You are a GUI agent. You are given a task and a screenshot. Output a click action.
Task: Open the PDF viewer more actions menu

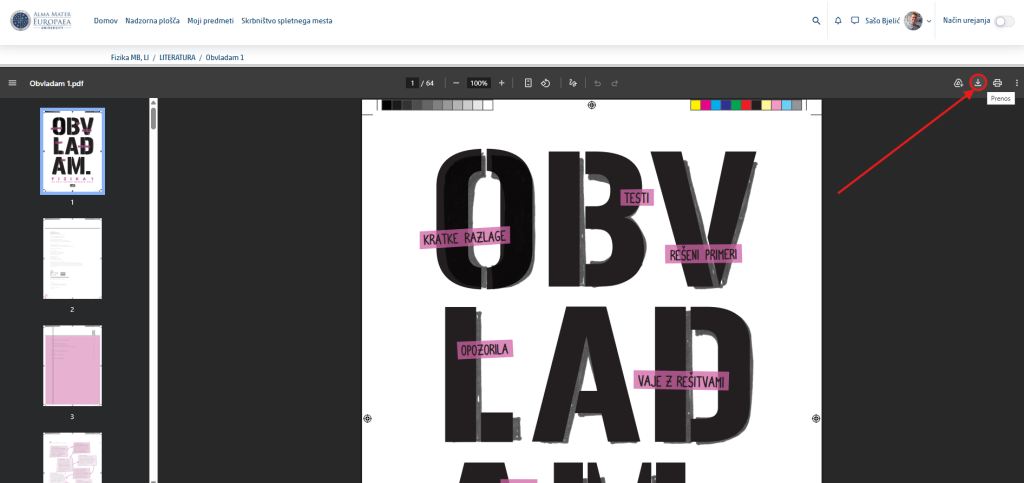click(x=1016, y=83)
